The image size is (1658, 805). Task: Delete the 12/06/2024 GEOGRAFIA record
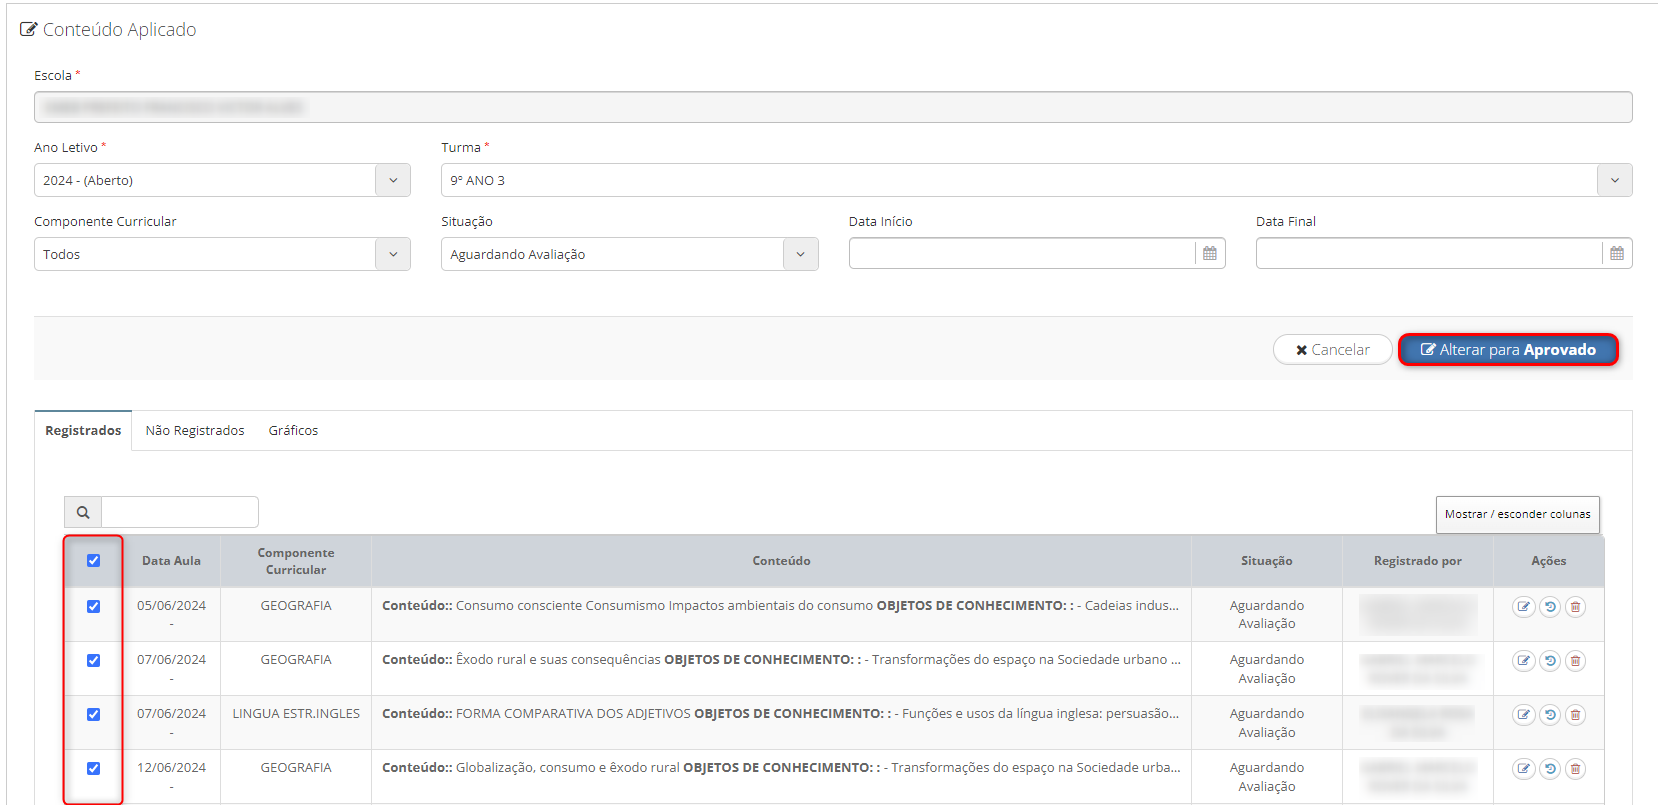click(x=1575, y=769)
